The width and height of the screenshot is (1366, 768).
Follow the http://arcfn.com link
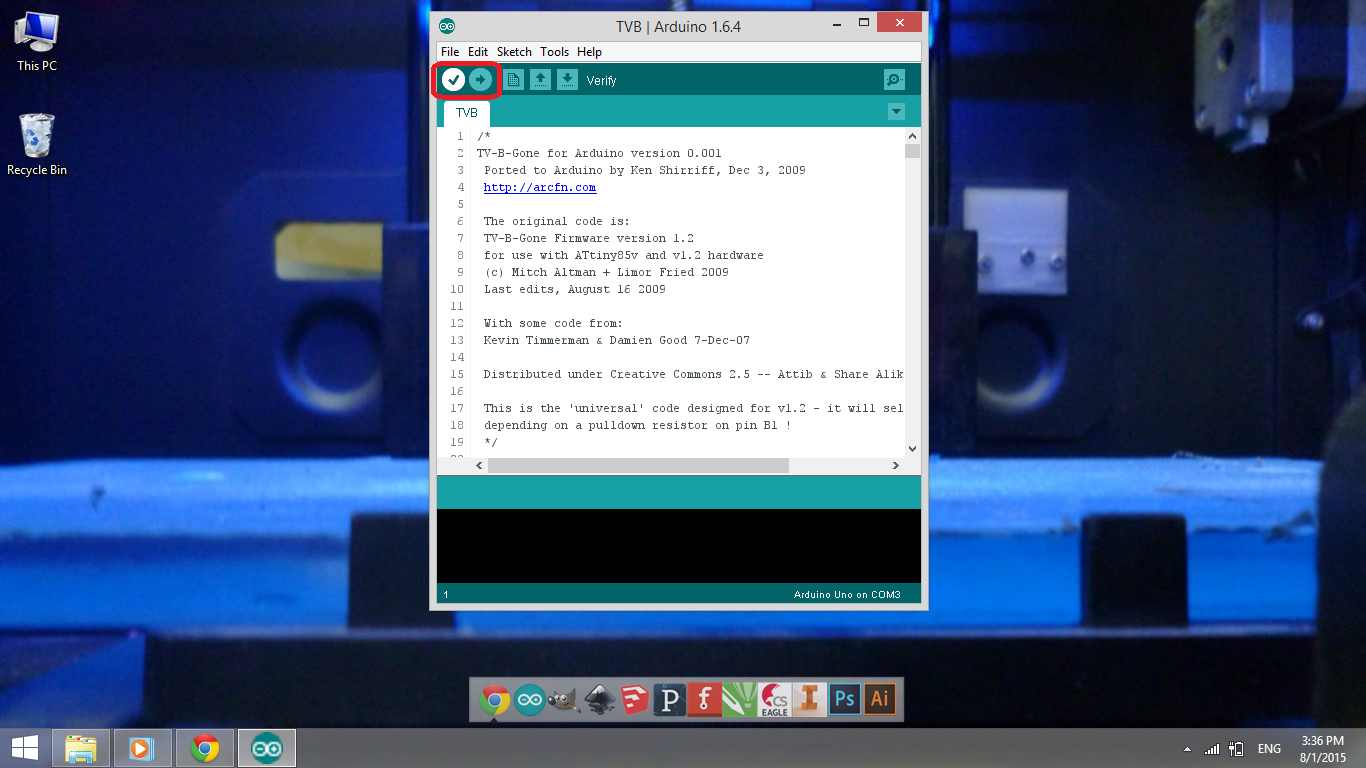point(540,187)
